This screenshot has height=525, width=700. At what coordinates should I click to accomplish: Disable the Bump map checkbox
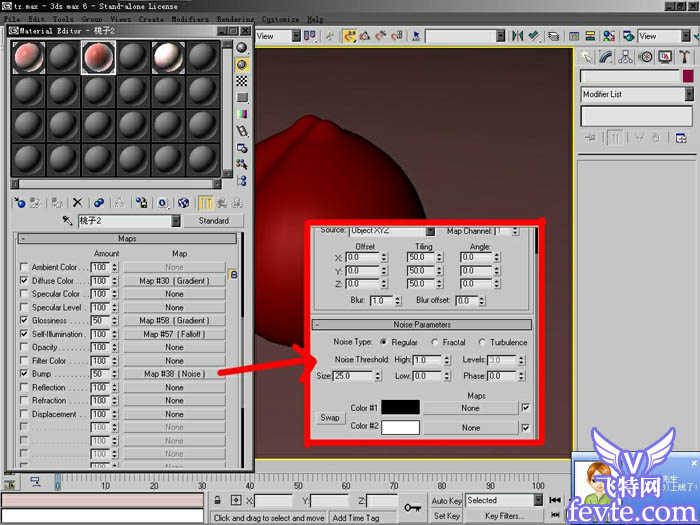[24, 374]
